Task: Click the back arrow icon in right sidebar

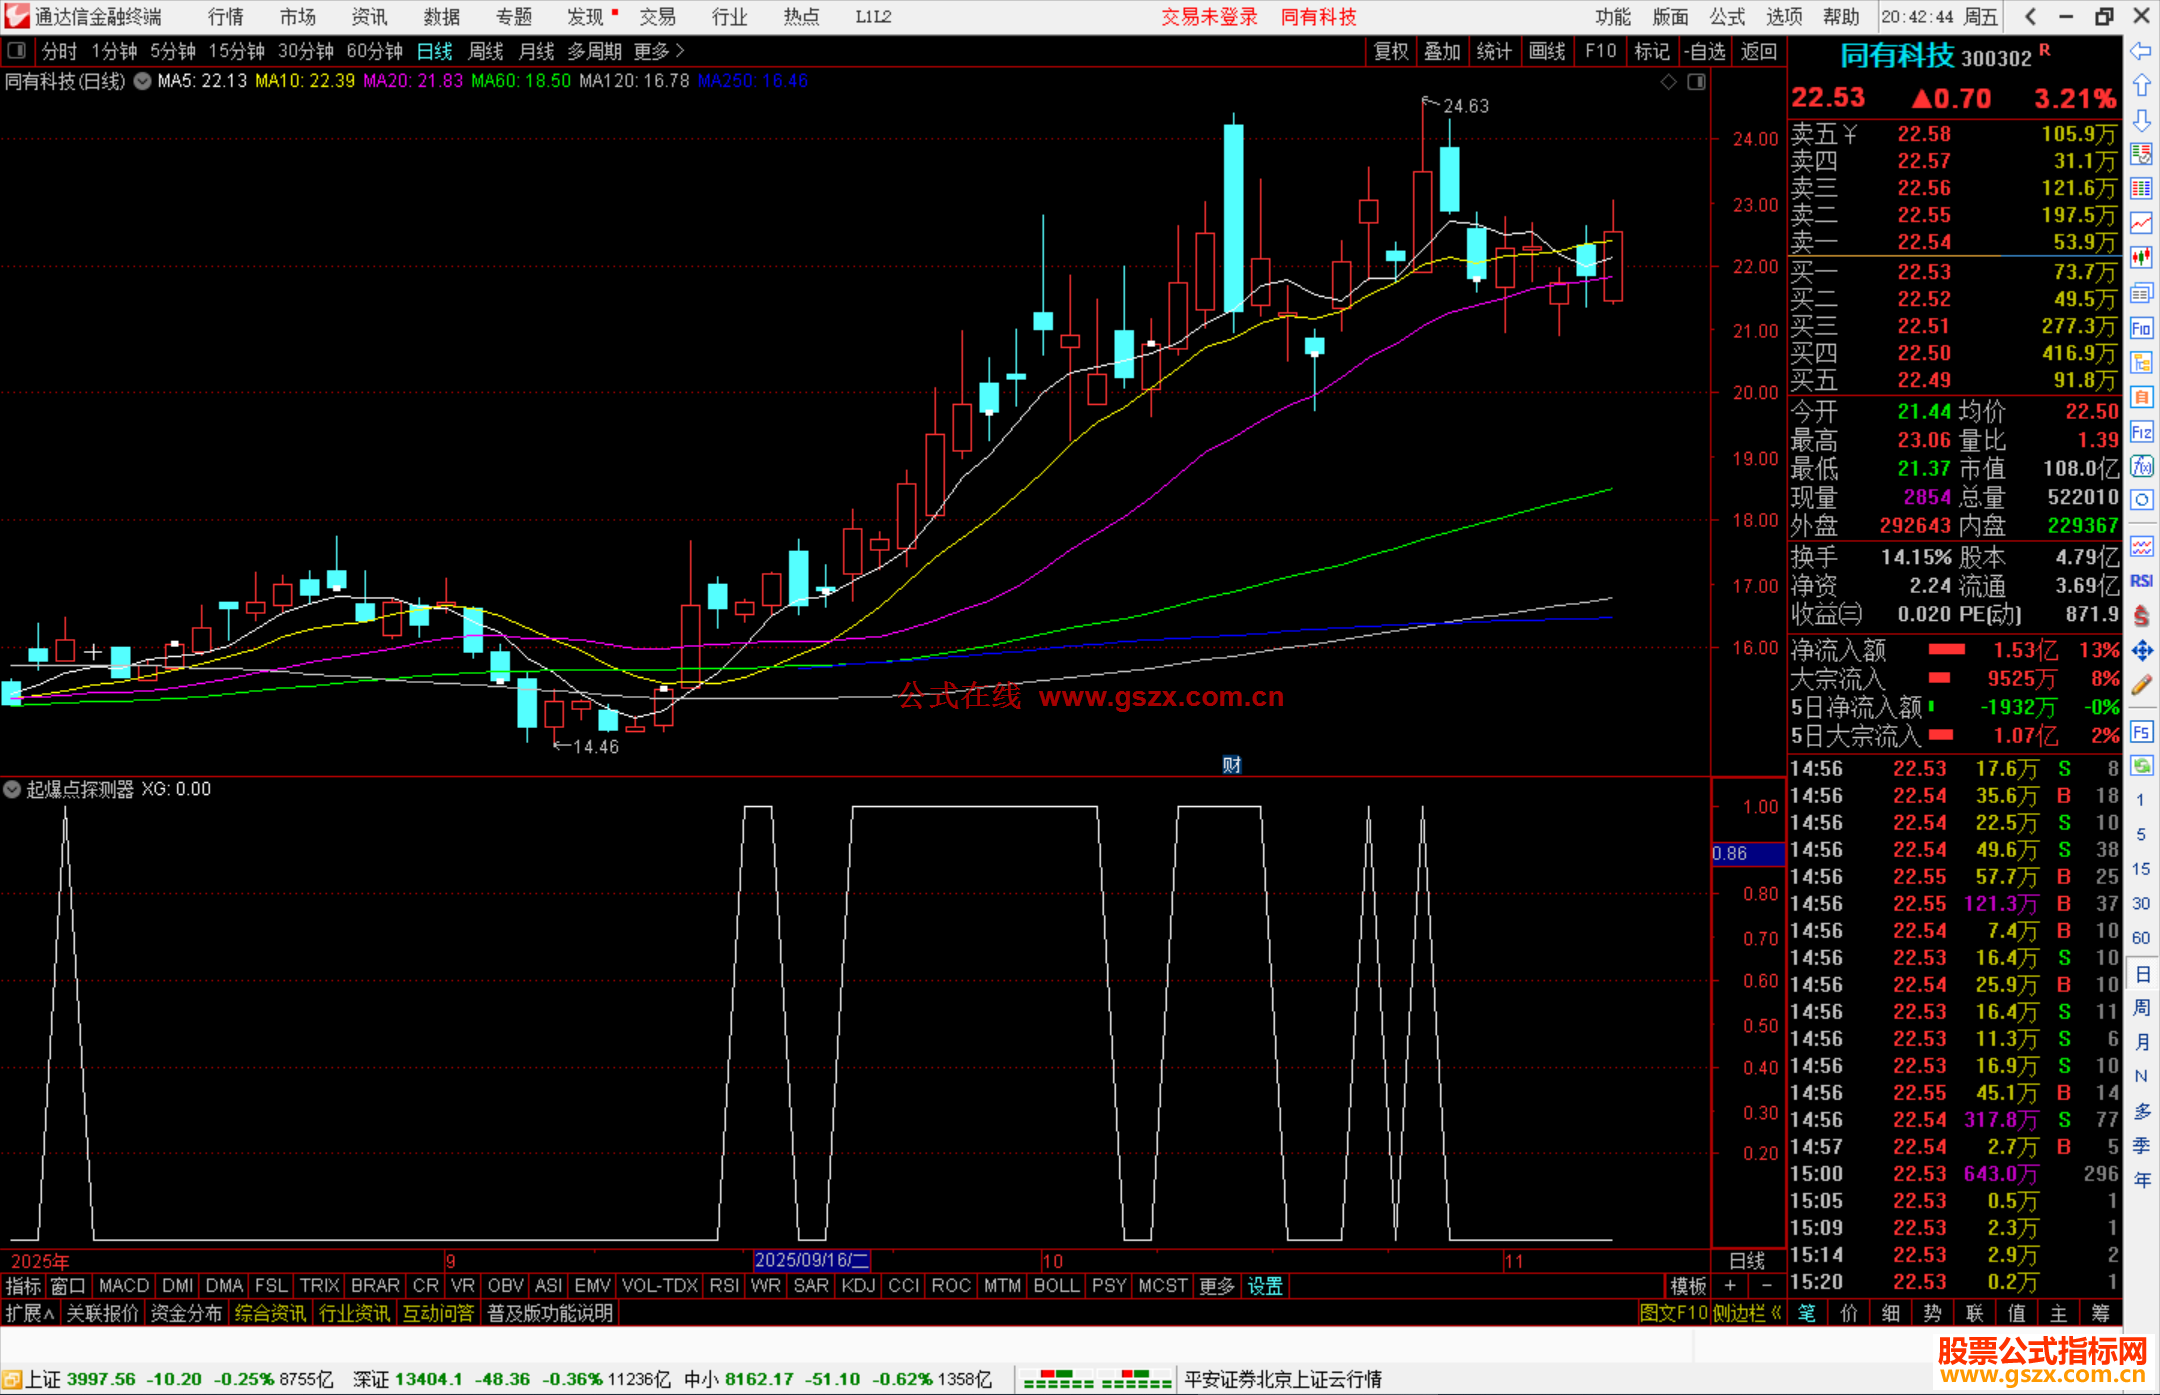Action: [2141, 51]
